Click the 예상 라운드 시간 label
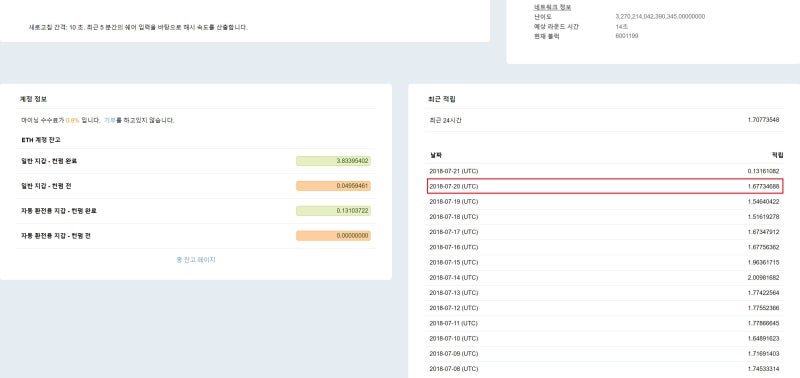 point(556,27)
